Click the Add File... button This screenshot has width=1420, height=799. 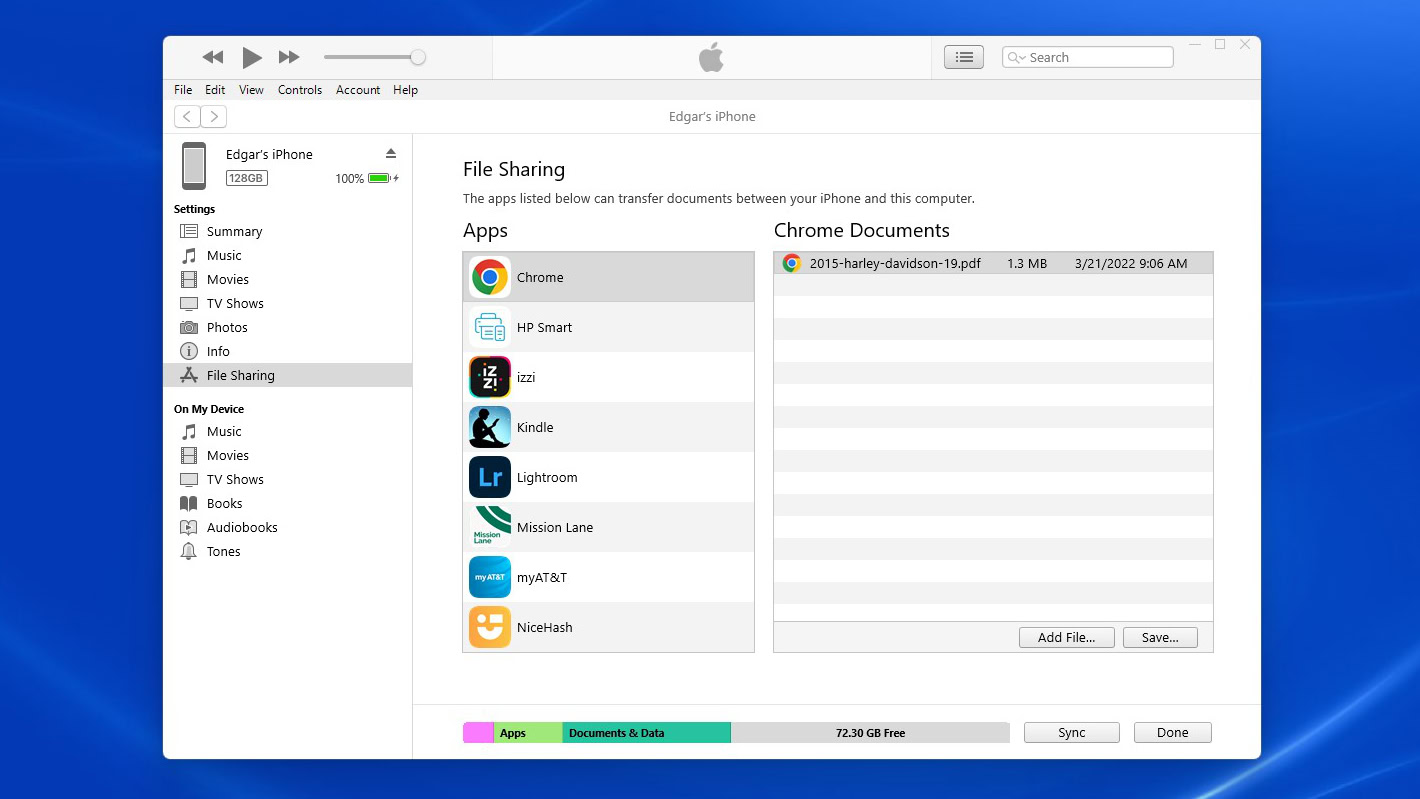[1066, 637]
